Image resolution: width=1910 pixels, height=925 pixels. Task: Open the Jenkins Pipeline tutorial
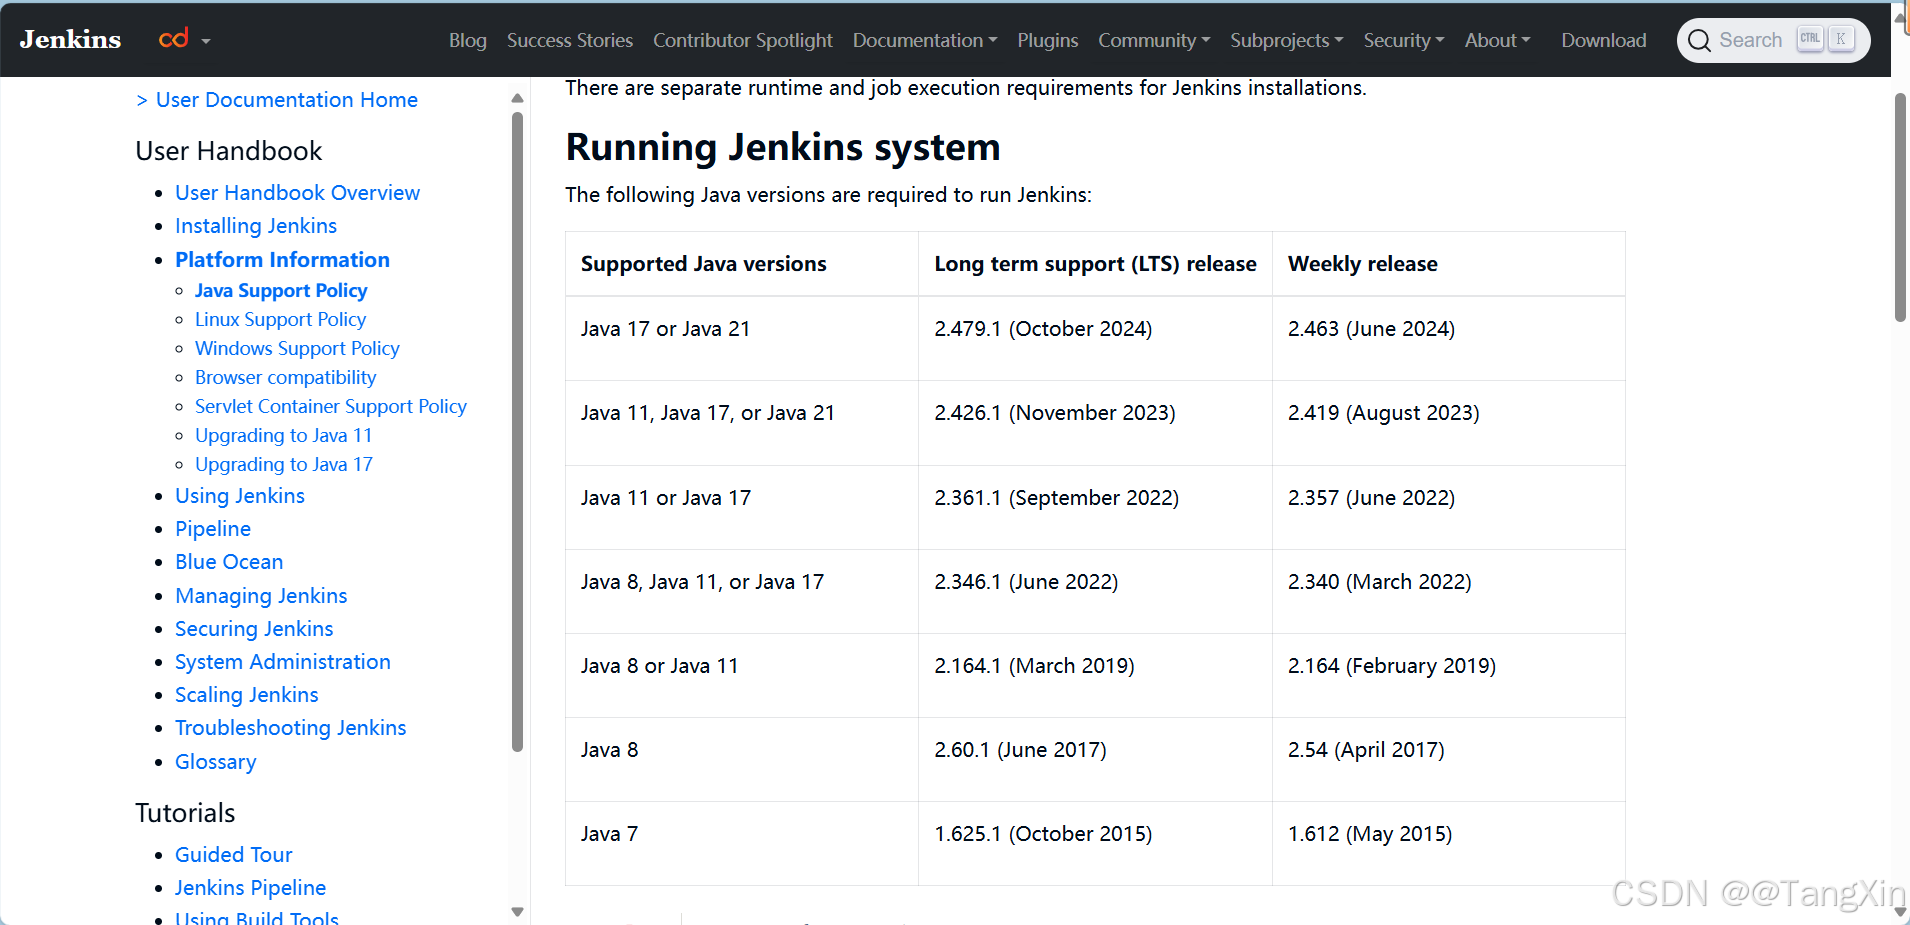tap(250, 888)
